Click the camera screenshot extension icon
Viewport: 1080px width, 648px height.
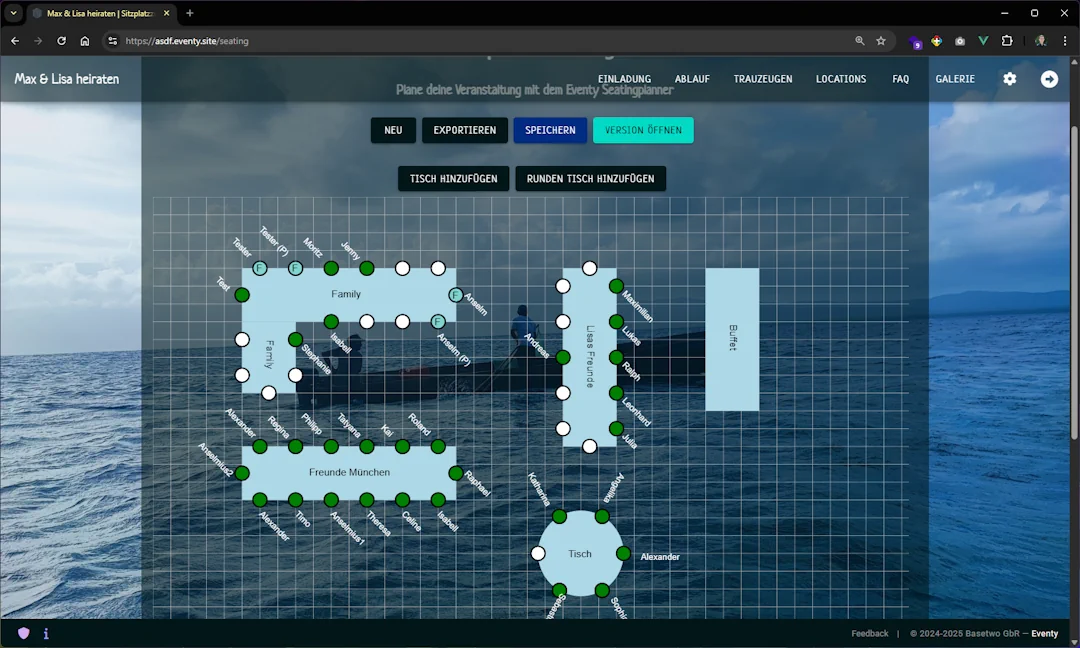[x=960, y=41]
